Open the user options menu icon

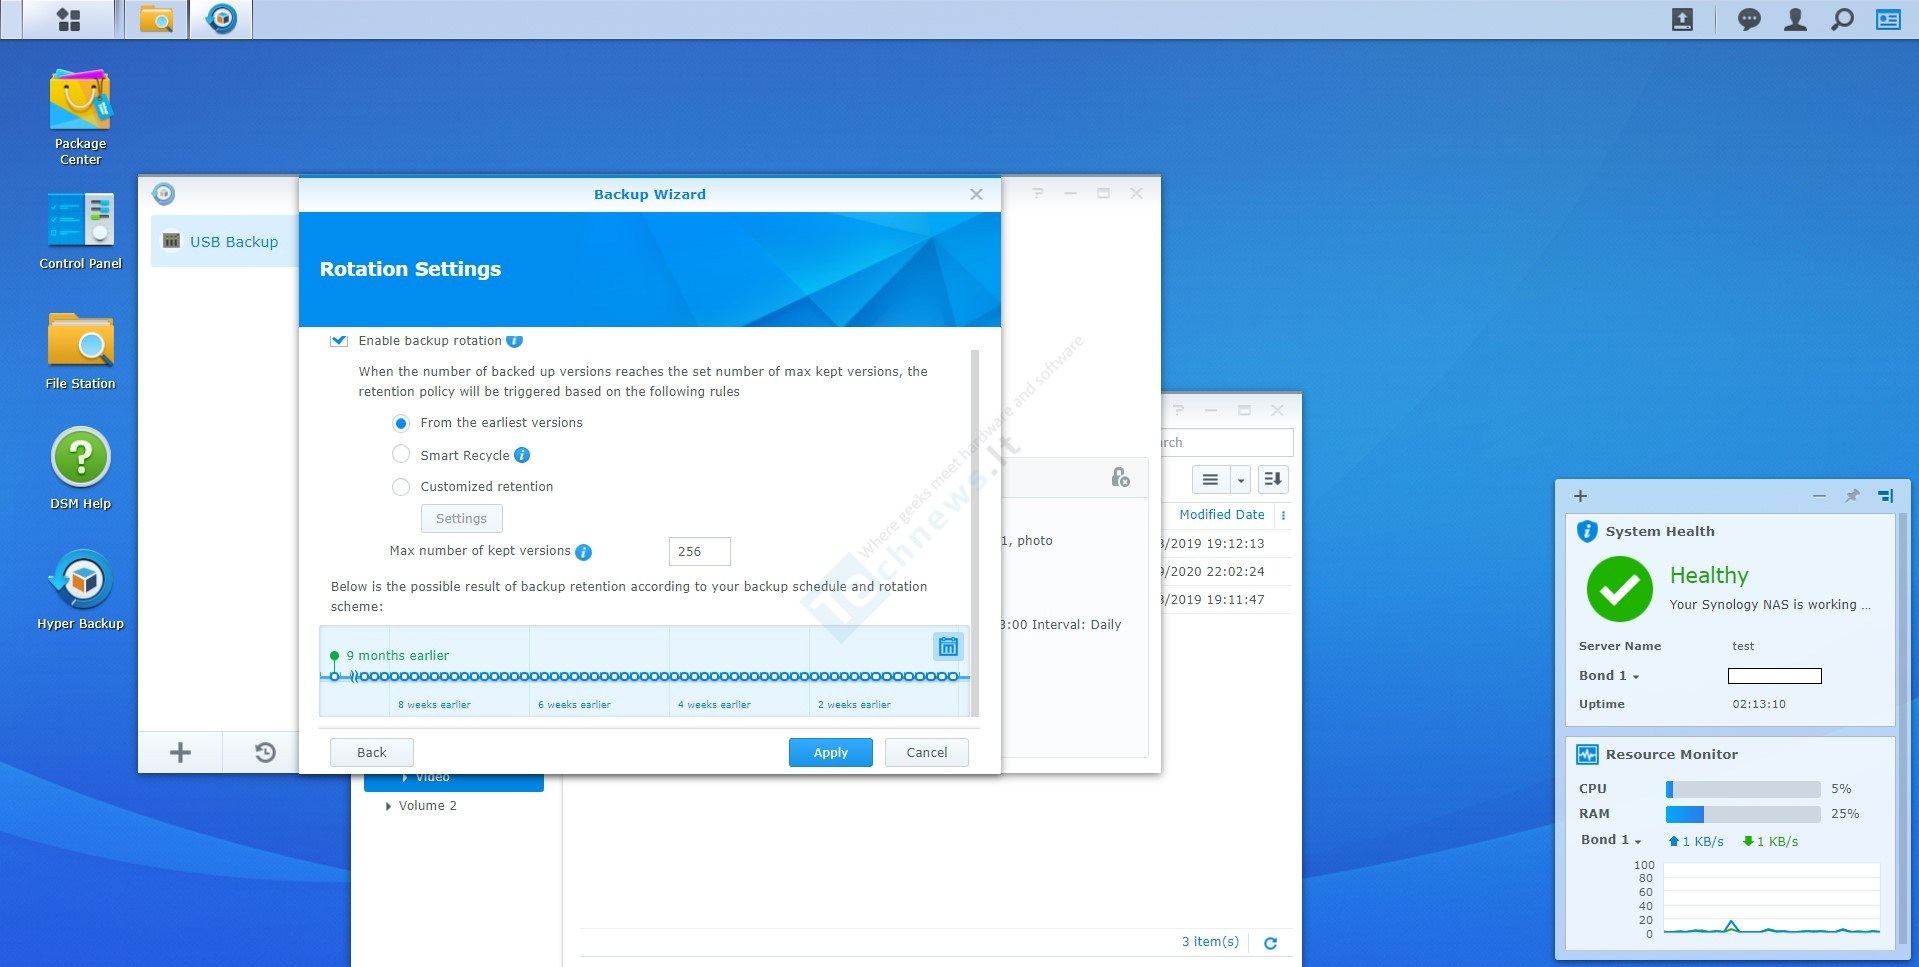(1795, 19)
